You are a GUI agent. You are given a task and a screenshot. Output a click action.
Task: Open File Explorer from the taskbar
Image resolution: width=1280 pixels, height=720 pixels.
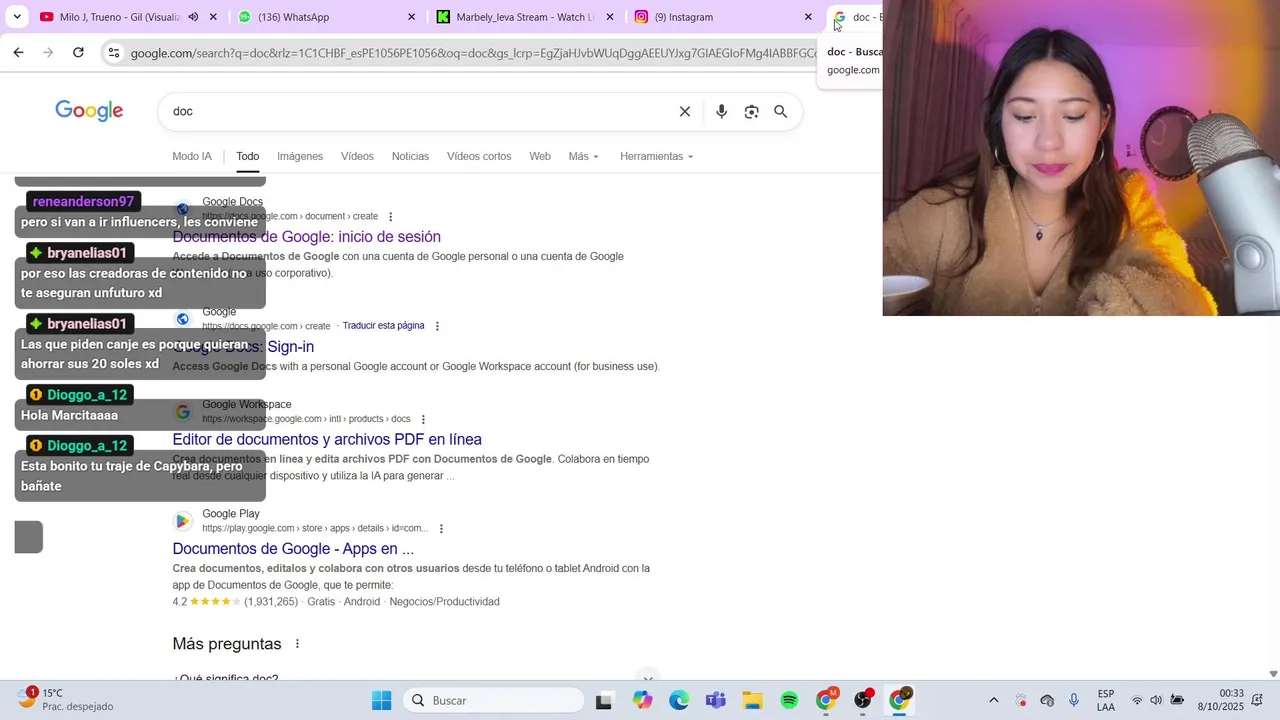pyautogui.click(x=753, y=701)
